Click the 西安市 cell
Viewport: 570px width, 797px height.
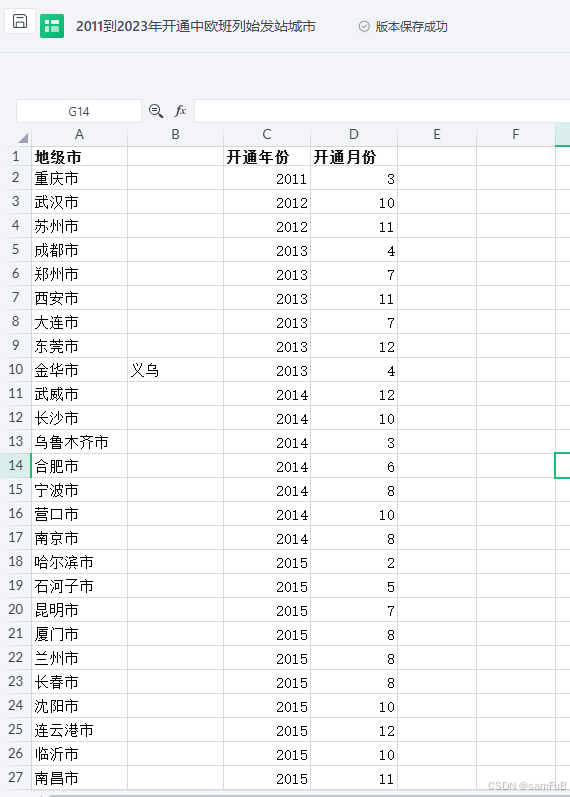coord(79,298)
